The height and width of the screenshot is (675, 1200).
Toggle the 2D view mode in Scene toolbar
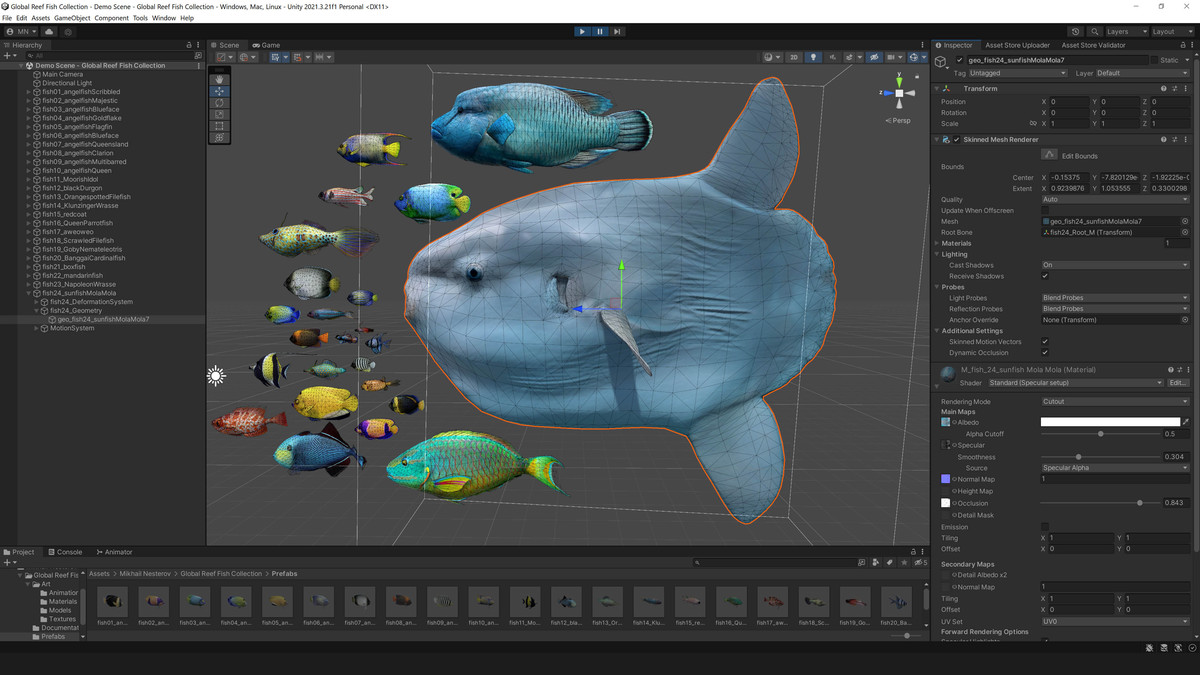793,57
